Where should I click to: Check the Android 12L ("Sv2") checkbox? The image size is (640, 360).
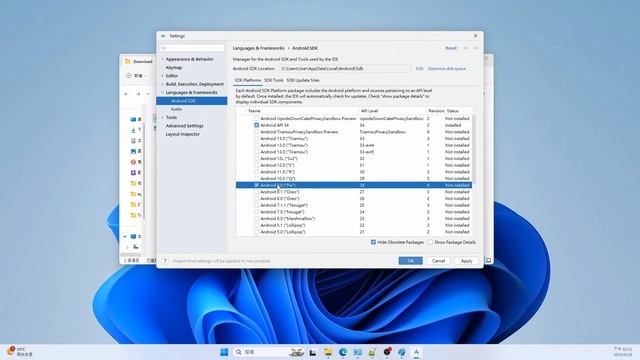pyautogui.click(x=256, y=158)
